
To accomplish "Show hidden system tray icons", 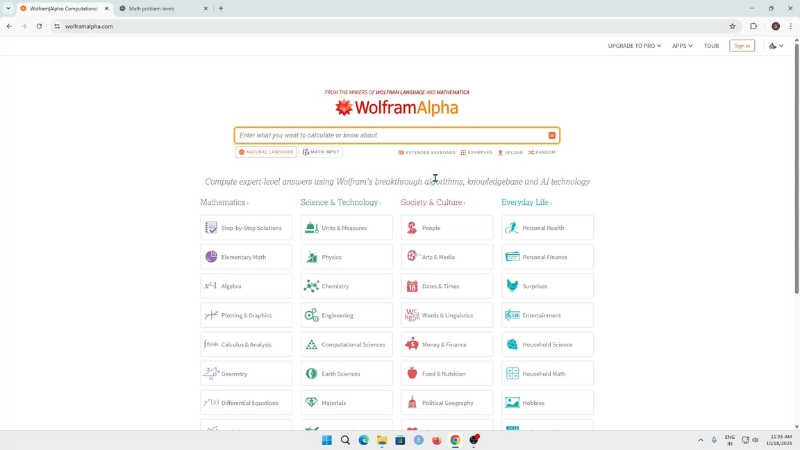I will 701,440.
